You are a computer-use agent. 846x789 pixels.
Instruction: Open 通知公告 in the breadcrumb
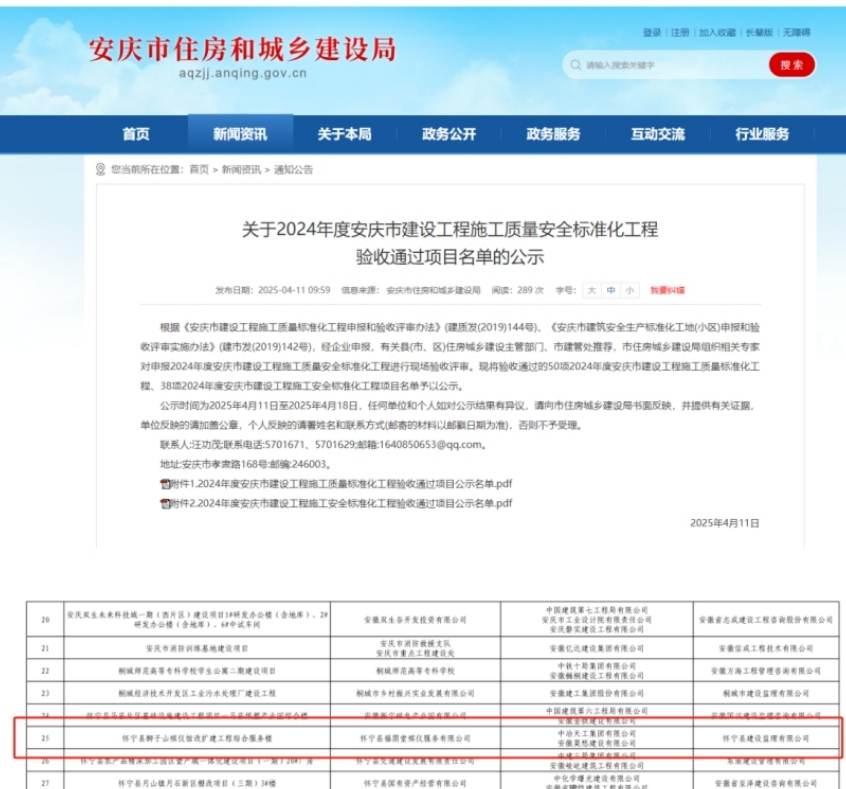coord(293,170)
